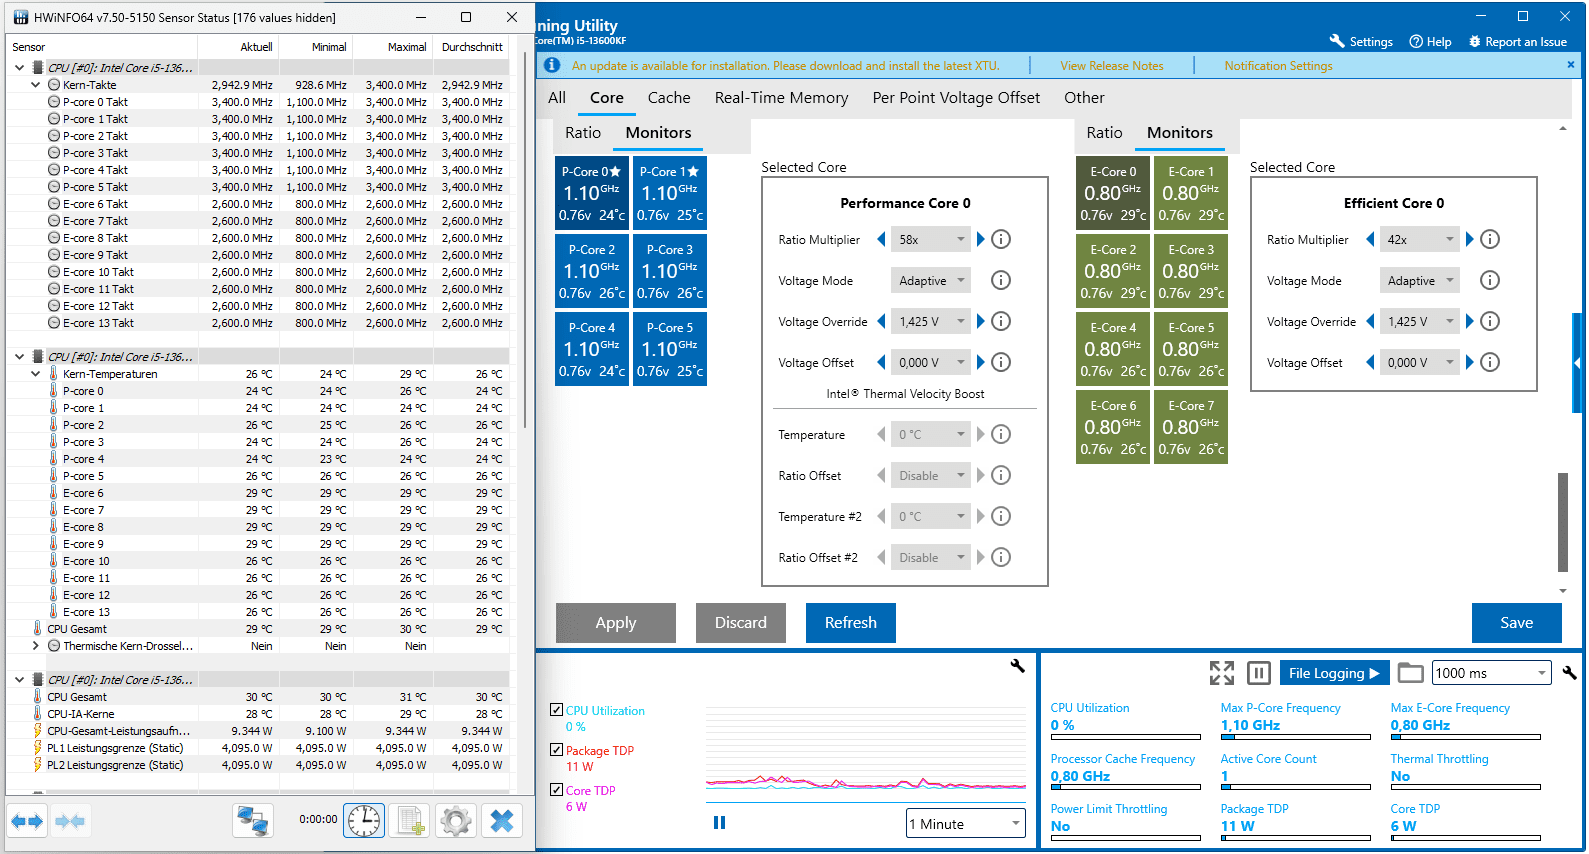Image resolution: width=1589 pixels, height=854 pixels.
Task: Select the P-Core 0 tile
Action: coord(592,192)
